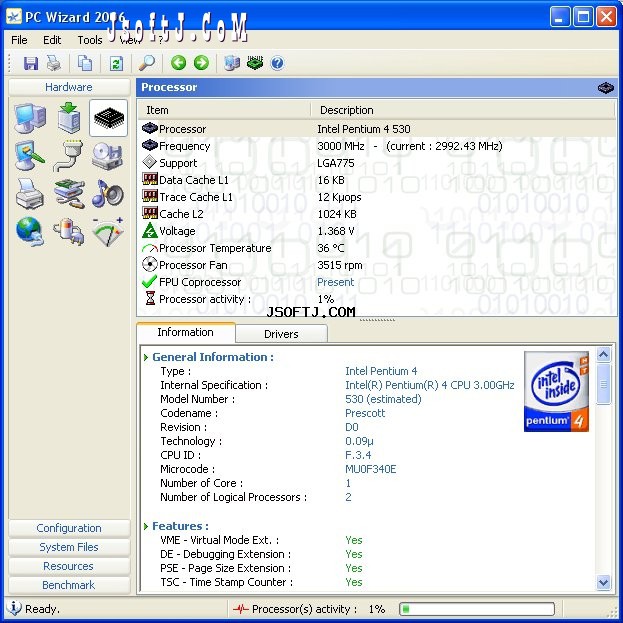Select the Multimedia speaker and note icon
This screenshot has width=623, height=623.
[x=107, y=194]
